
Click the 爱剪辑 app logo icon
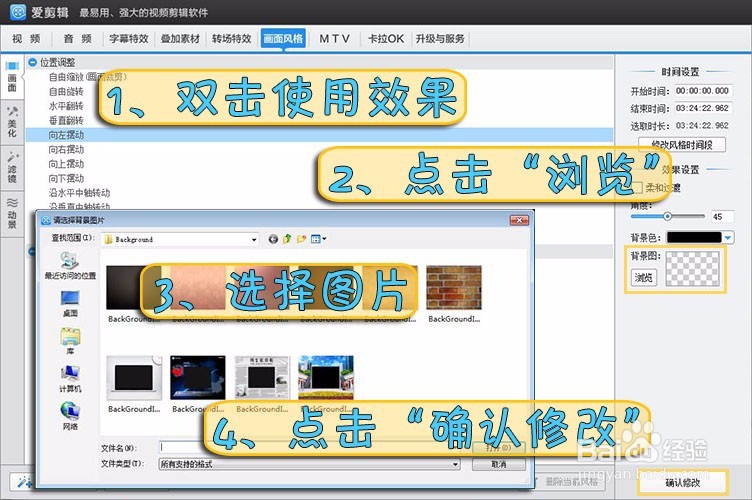[18, 12]
